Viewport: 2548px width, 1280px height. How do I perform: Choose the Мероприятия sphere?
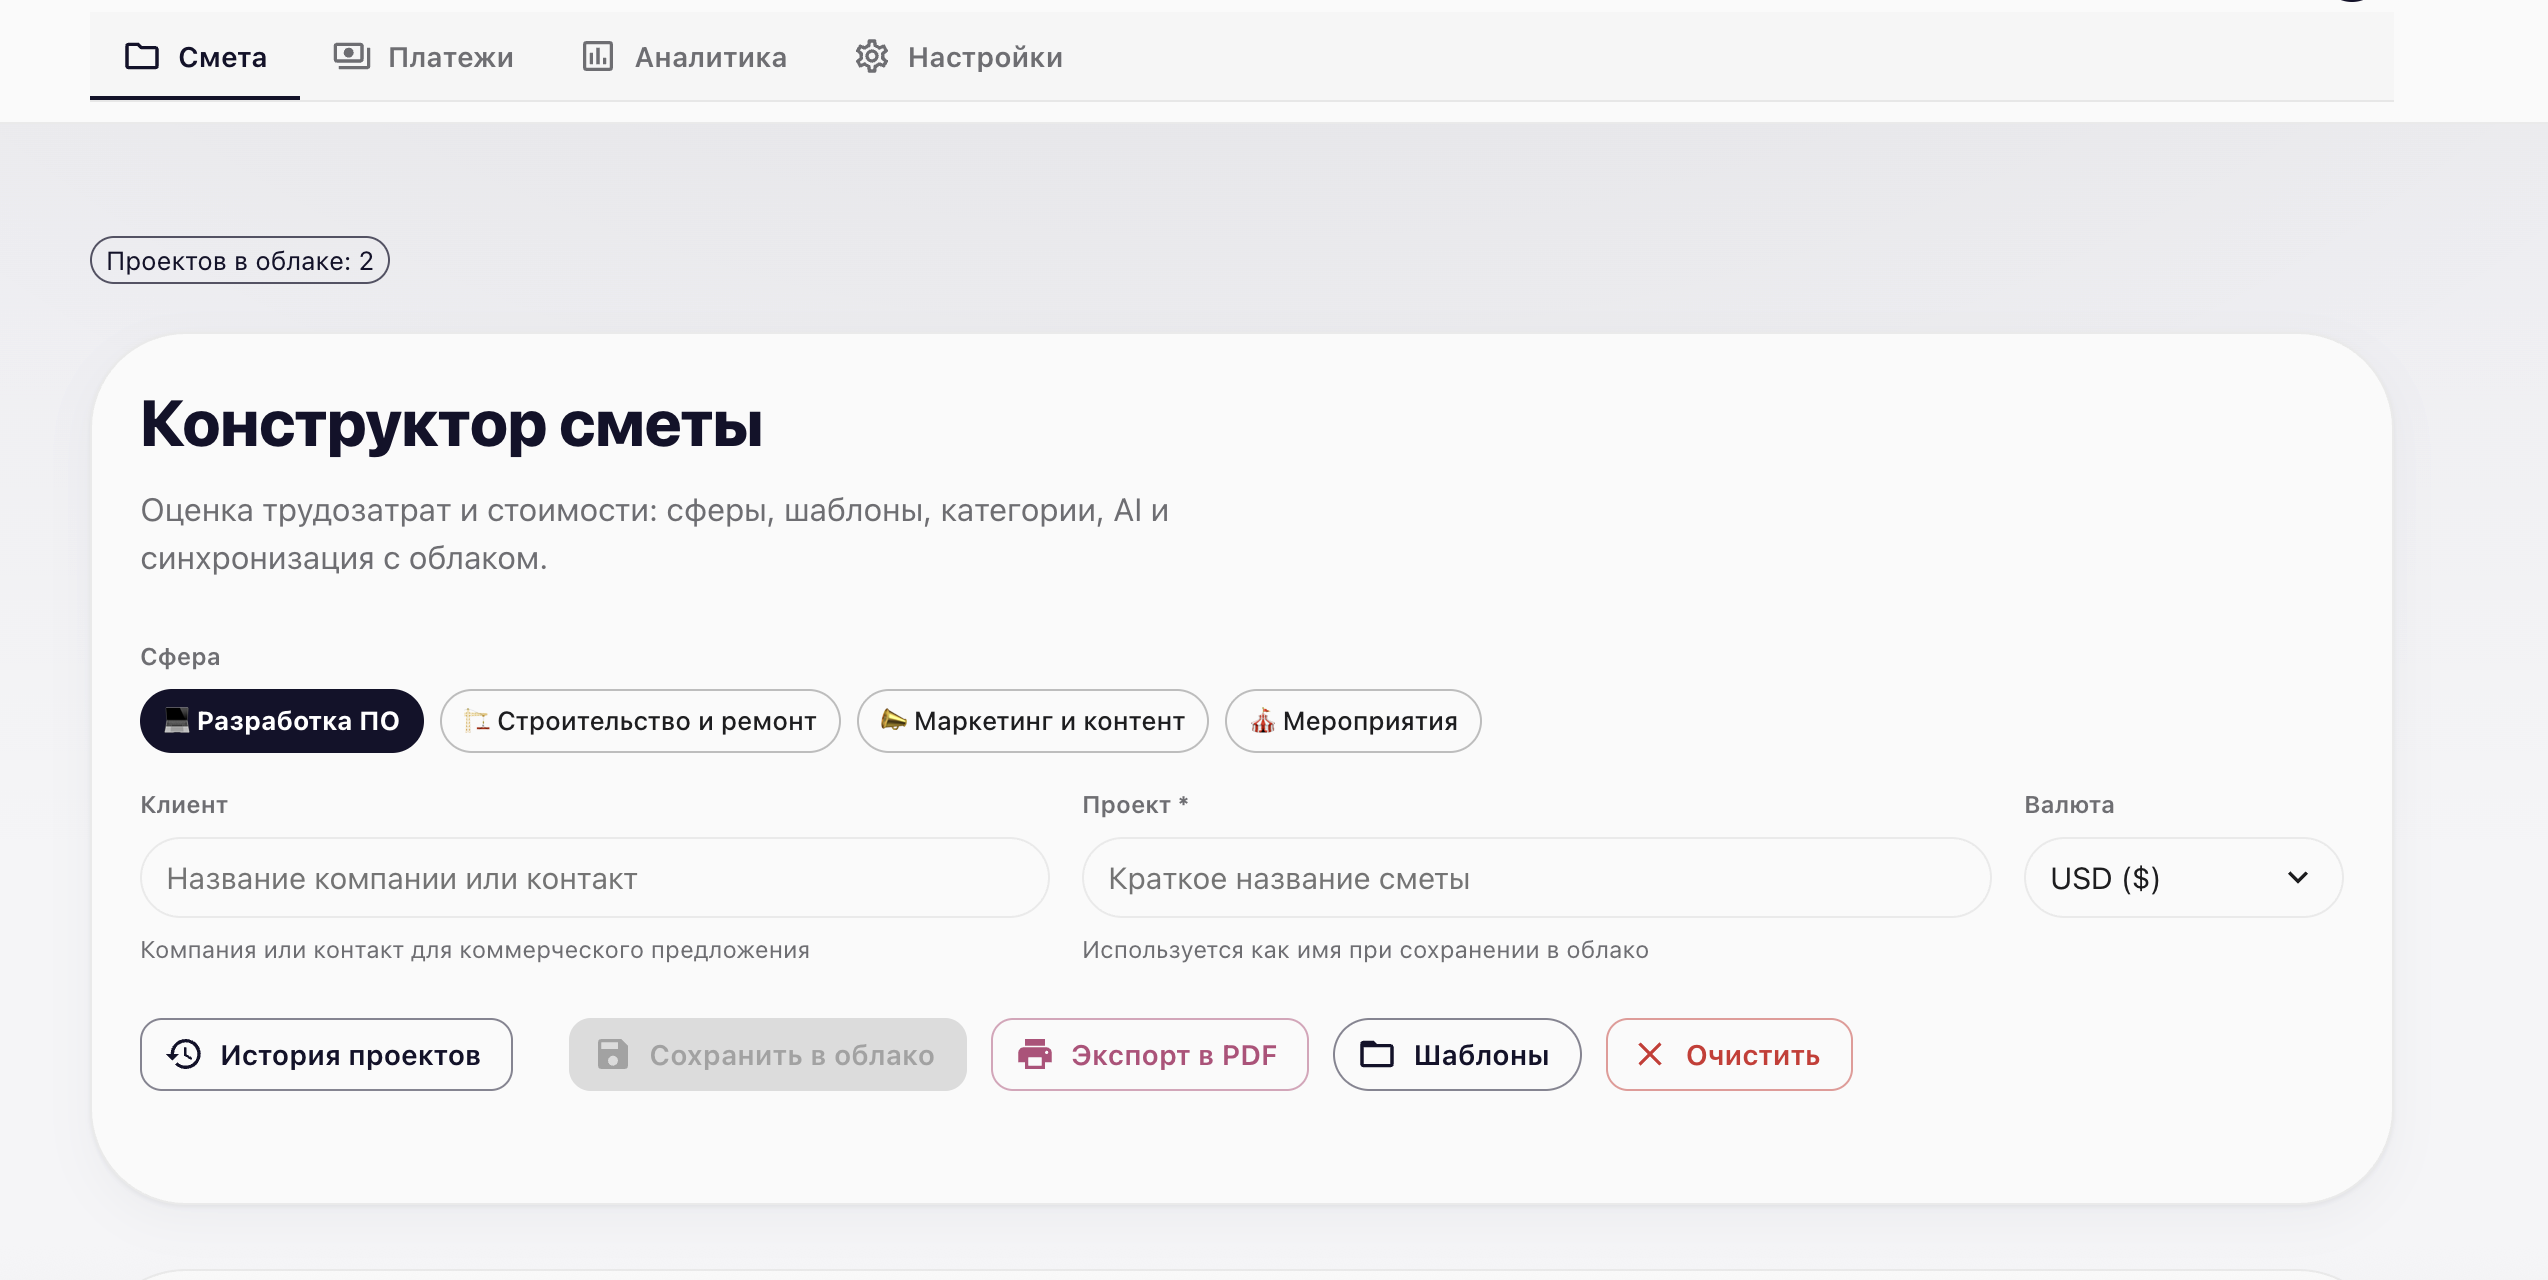(x=1353, y=721)
